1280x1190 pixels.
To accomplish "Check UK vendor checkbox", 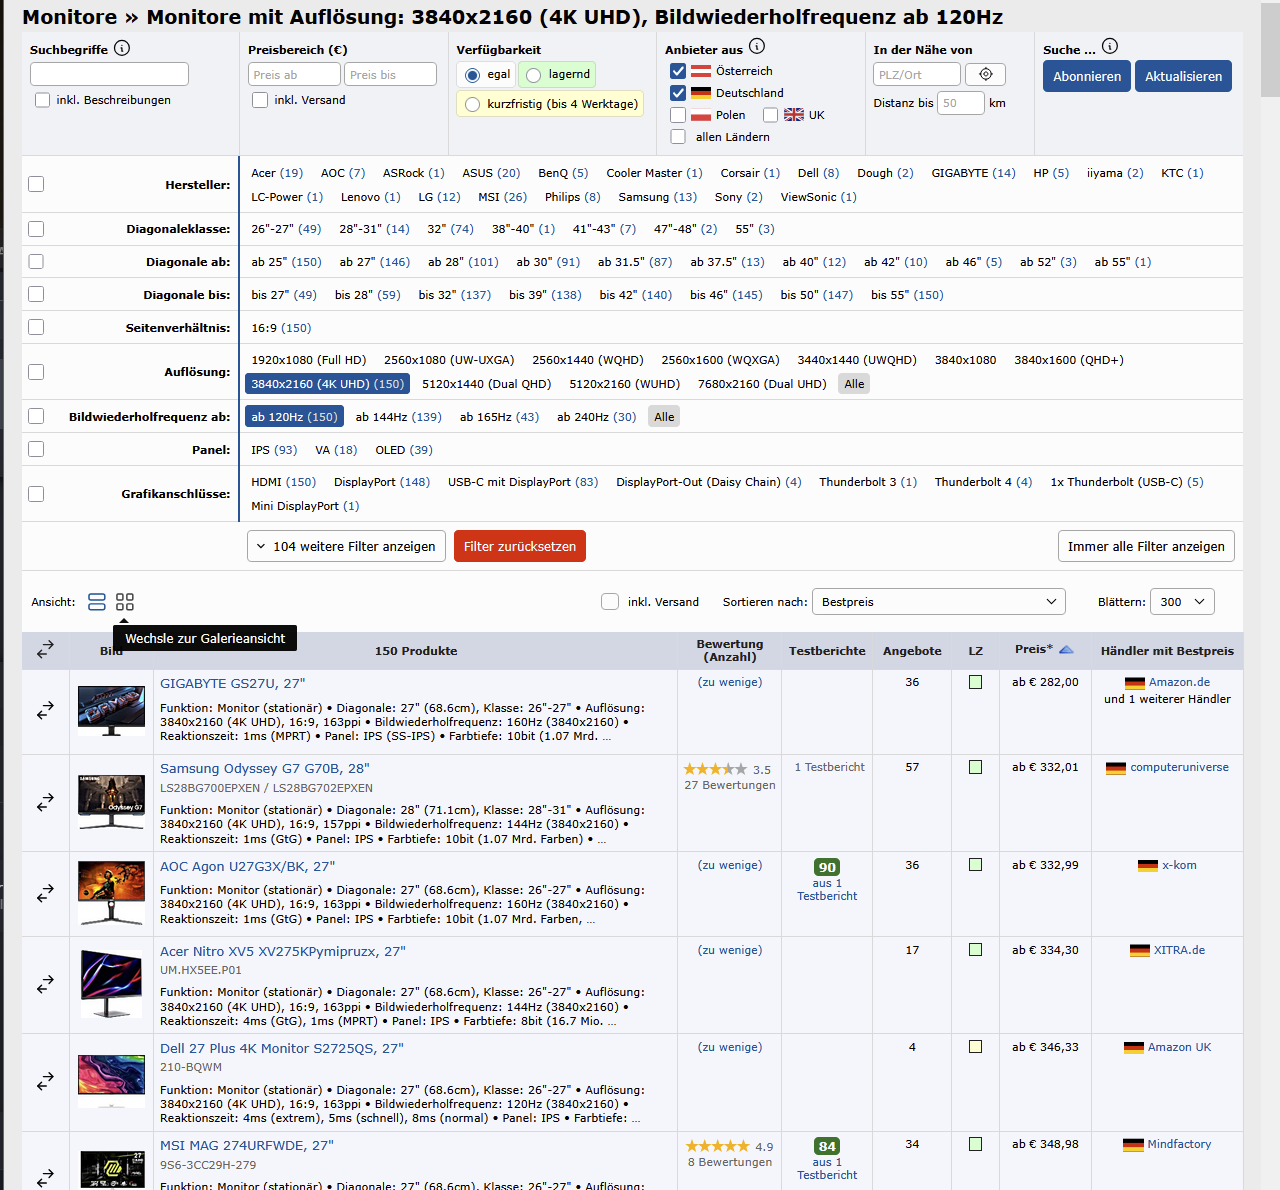I will [x=770, y=115].
